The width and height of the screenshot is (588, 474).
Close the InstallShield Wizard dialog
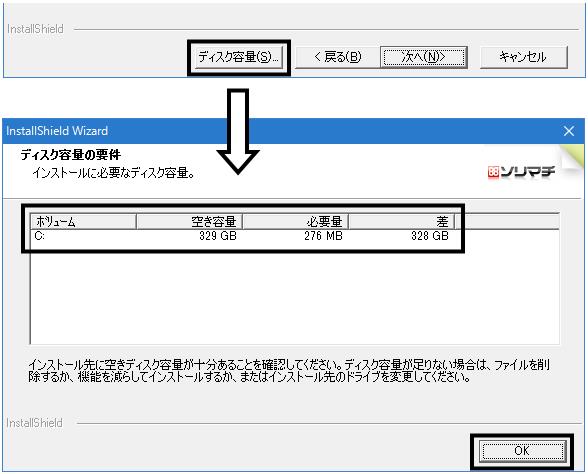click(x=569, y=131)
